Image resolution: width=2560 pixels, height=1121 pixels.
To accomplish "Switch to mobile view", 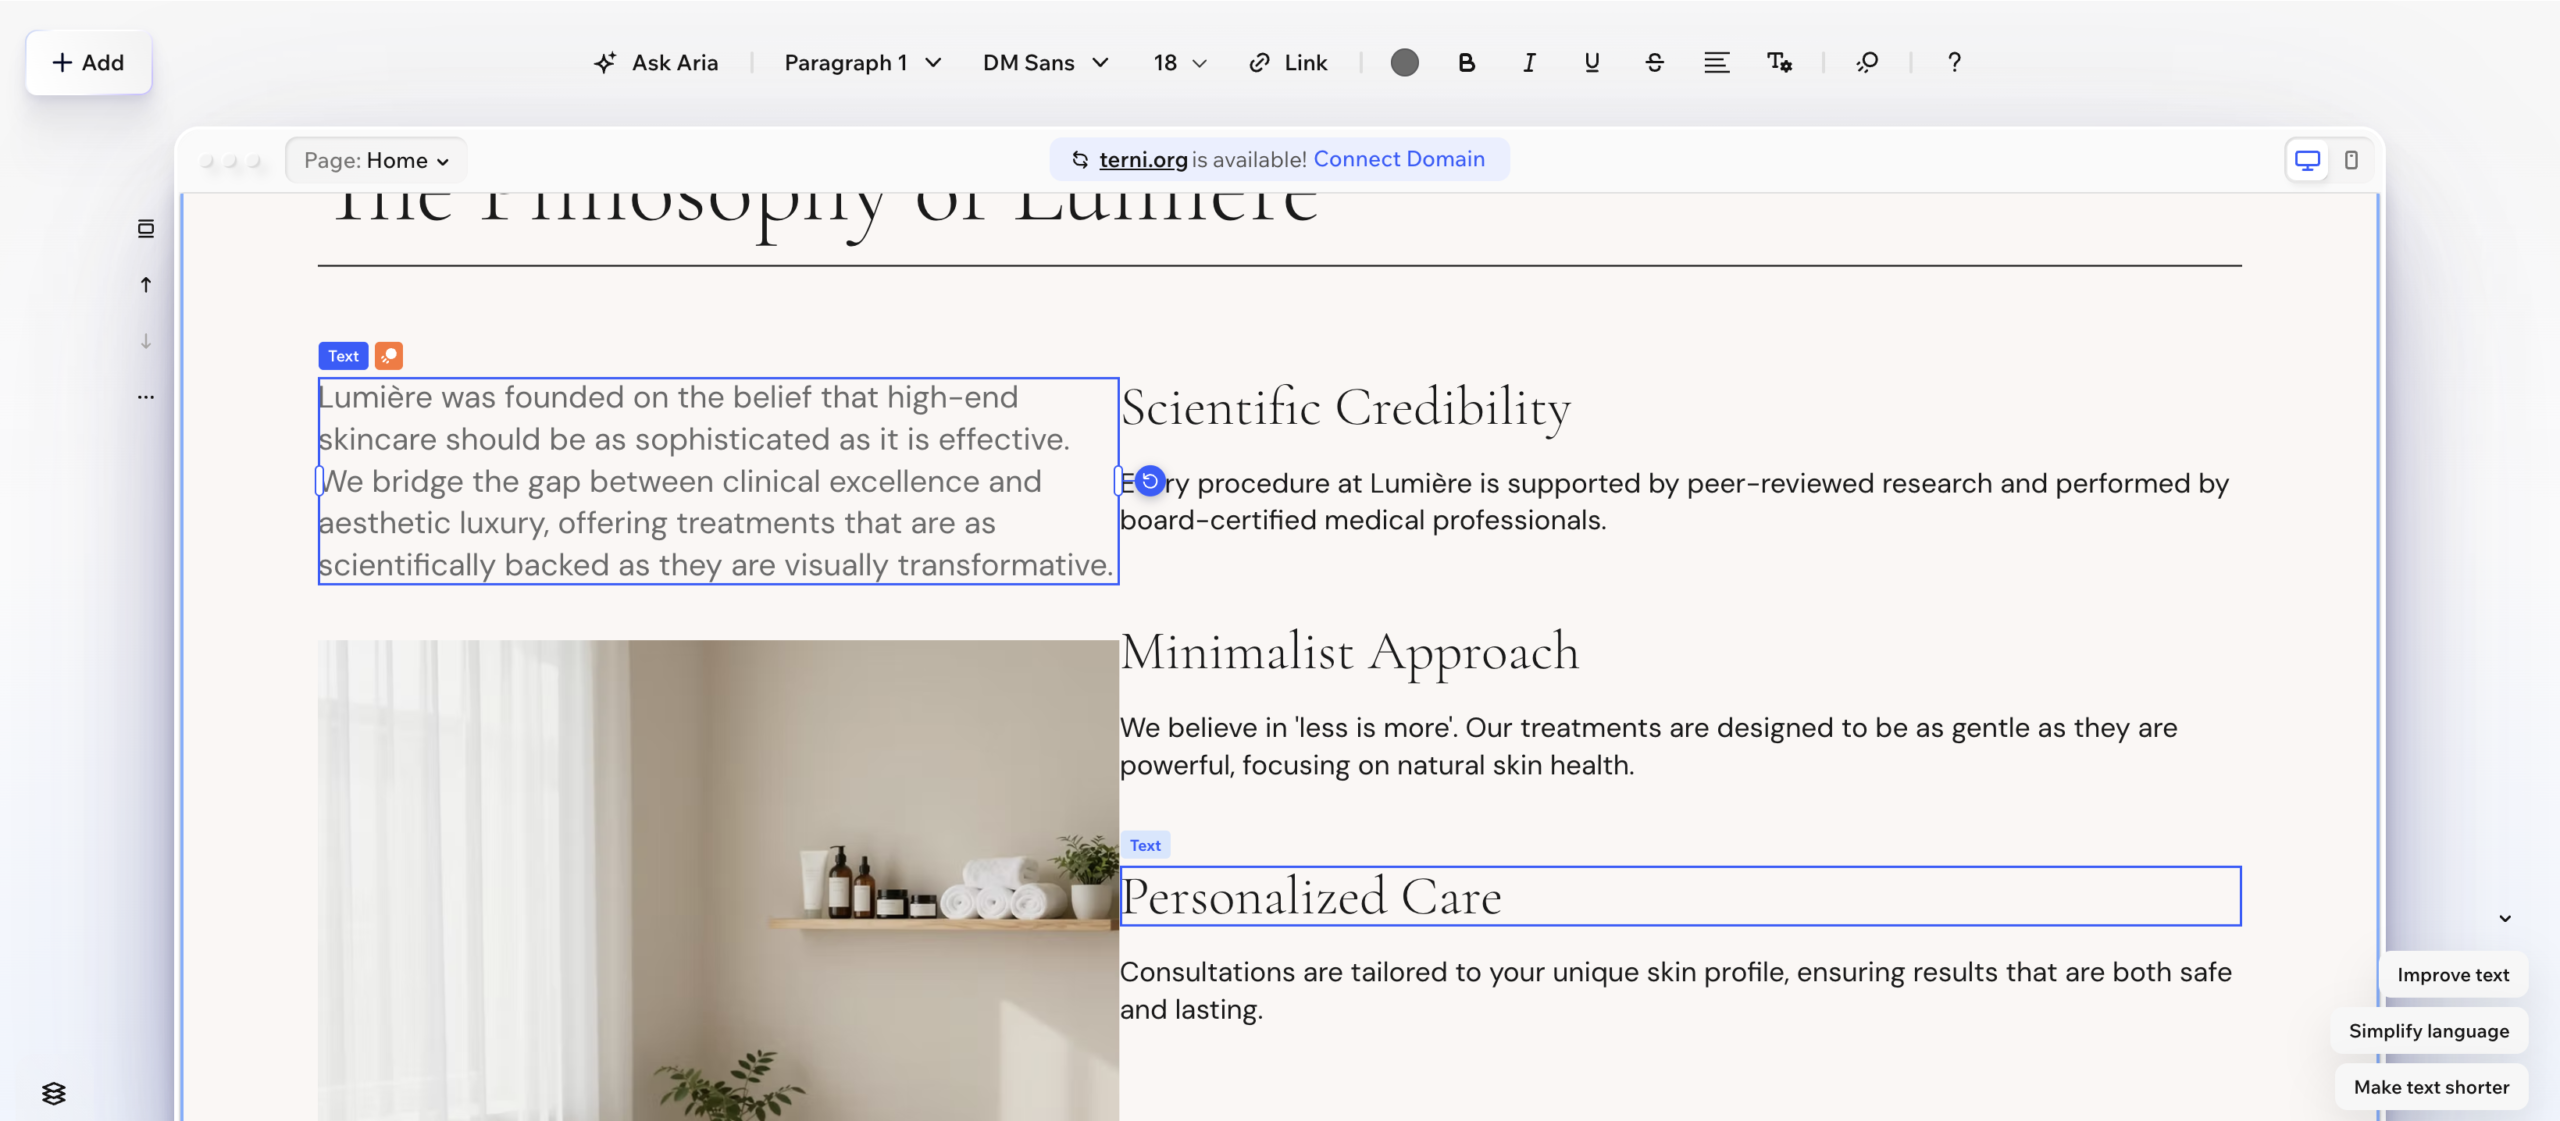I will coord(2351,160).
